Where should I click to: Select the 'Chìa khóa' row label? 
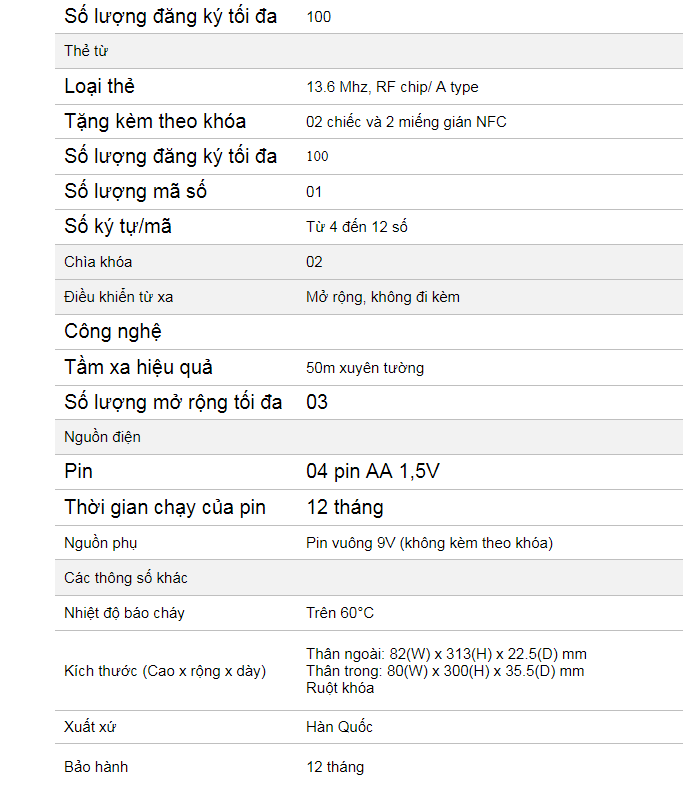pyautogui.click(x=98, y=262)
